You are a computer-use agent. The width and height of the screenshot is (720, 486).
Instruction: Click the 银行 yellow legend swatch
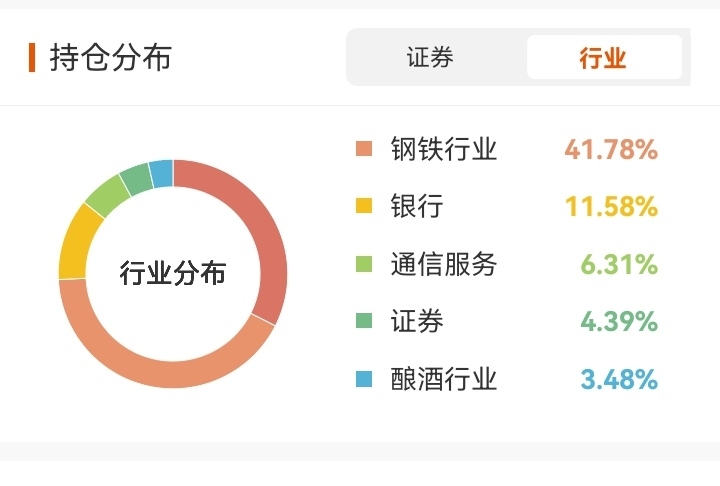(x=365, y=207)
